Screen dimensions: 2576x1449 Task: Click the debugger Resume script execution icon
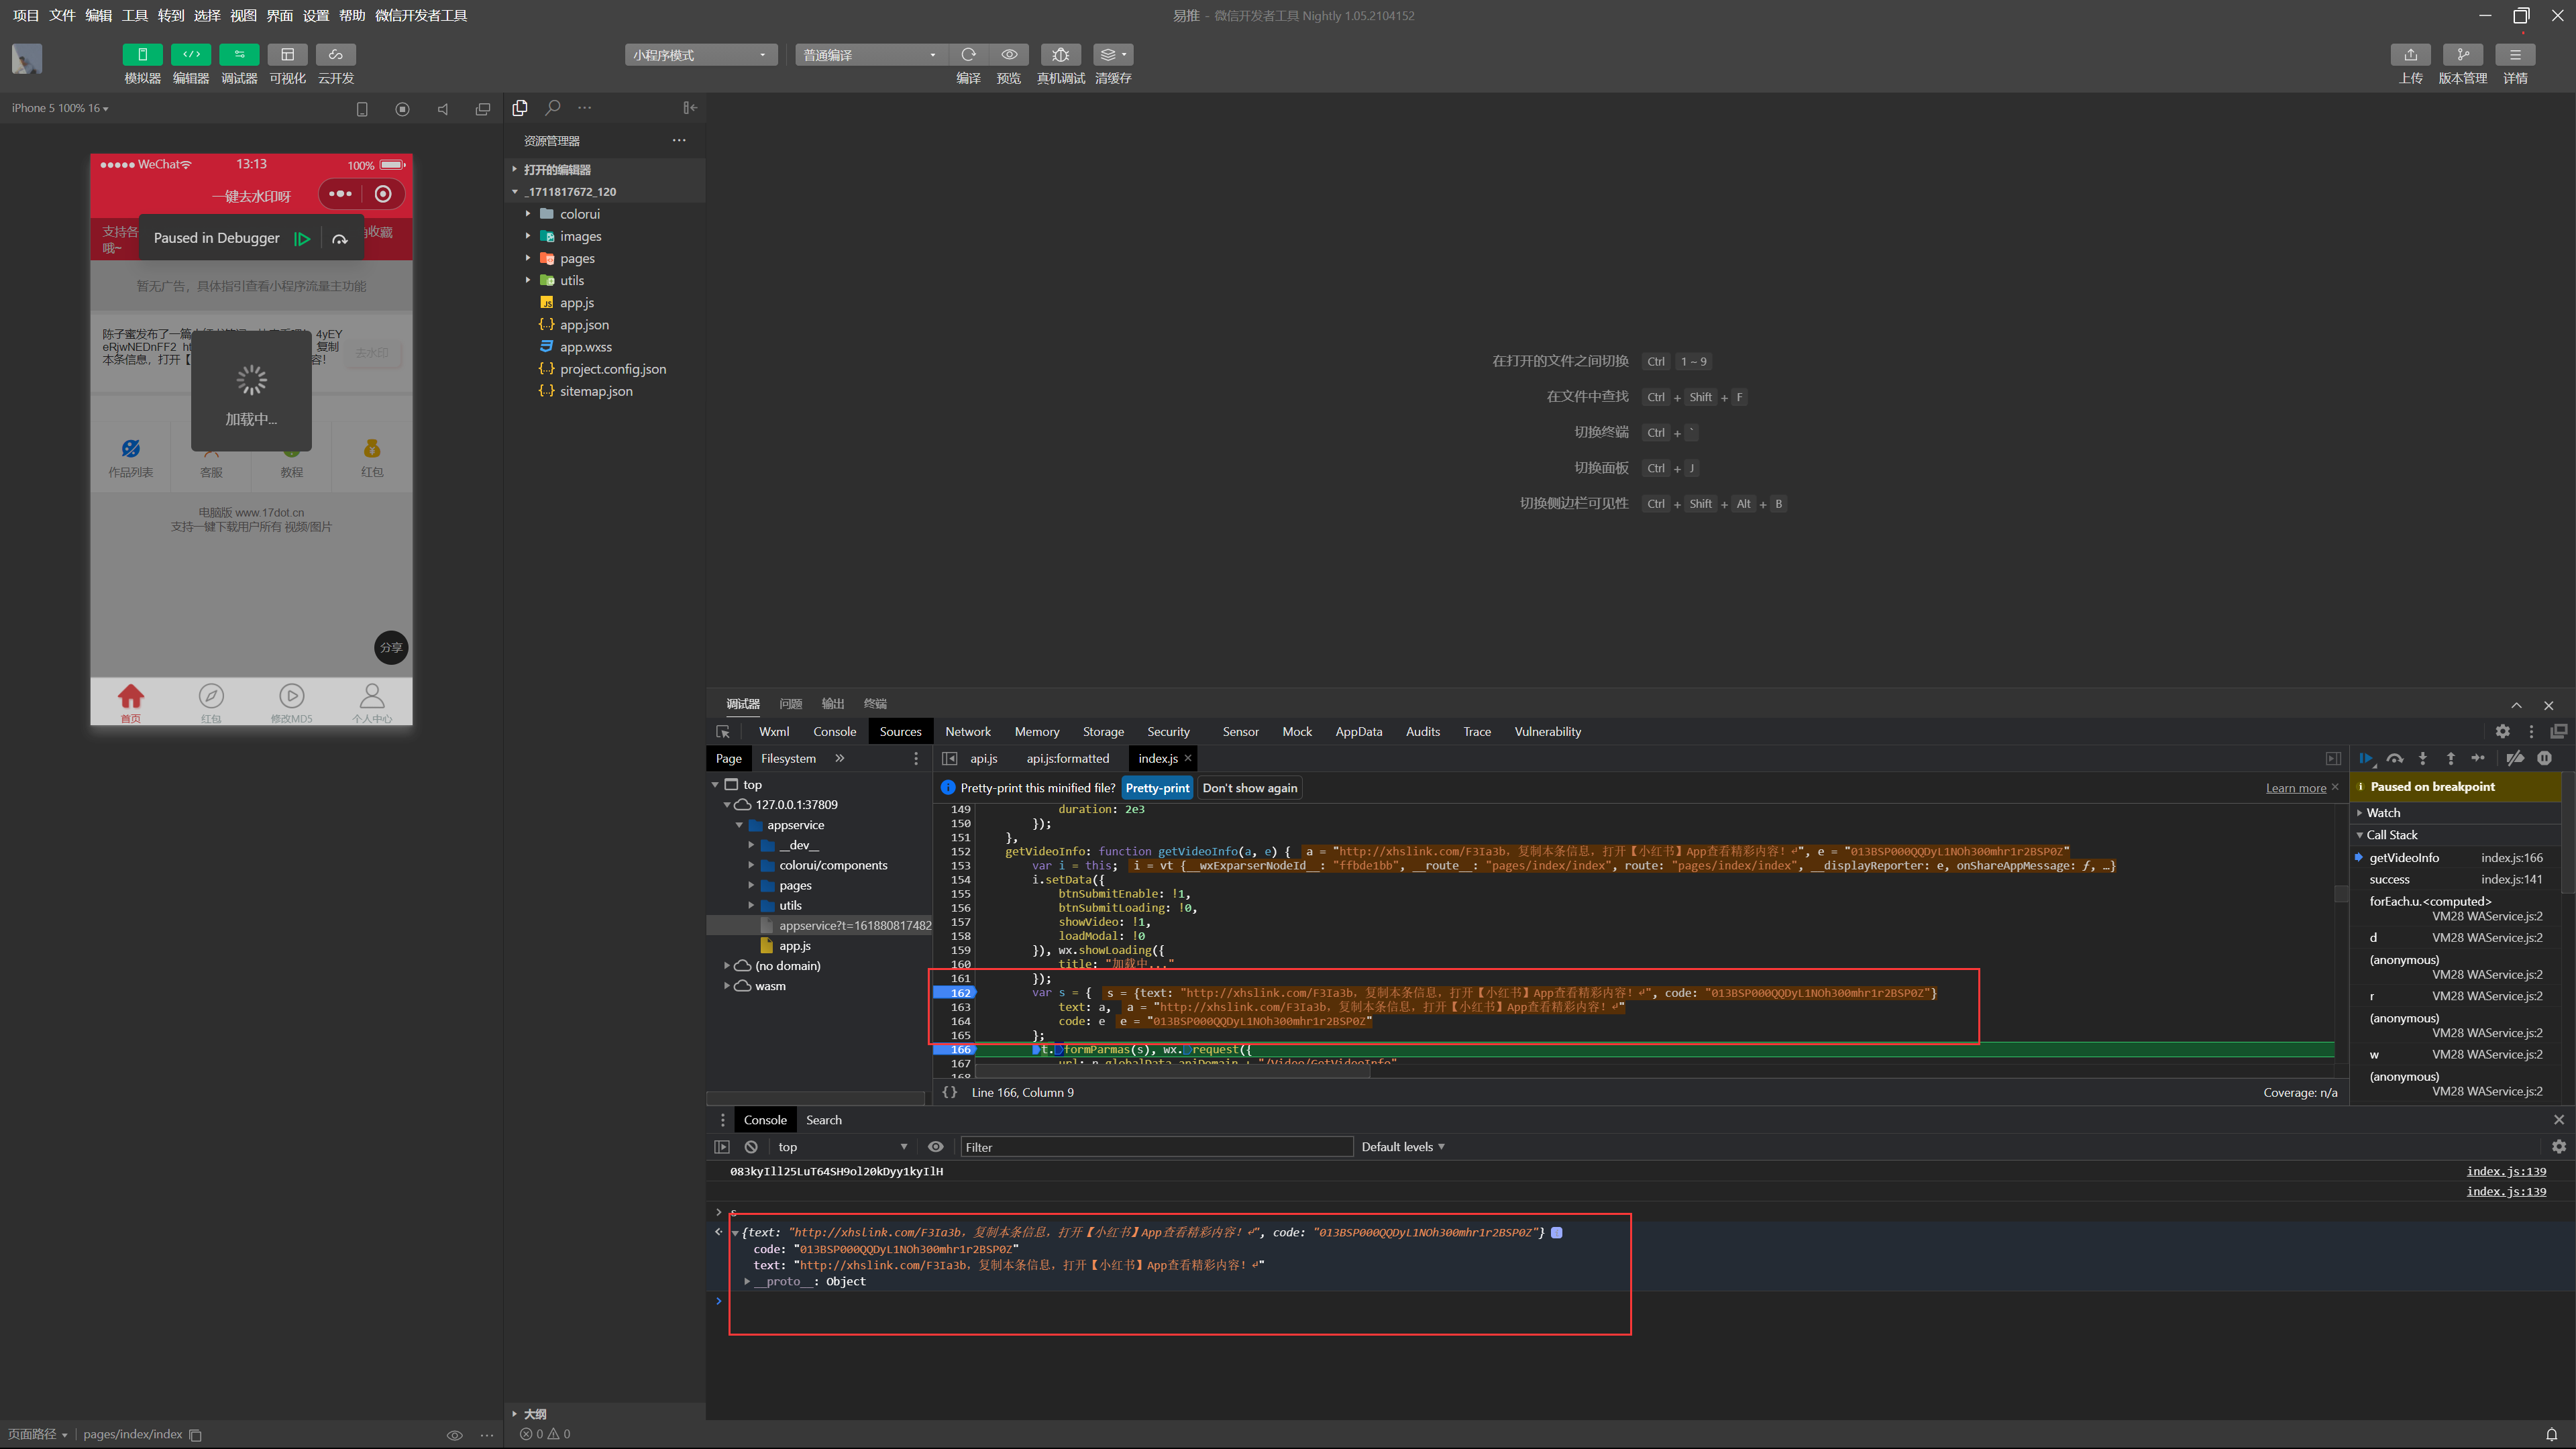coord(2366,758)
